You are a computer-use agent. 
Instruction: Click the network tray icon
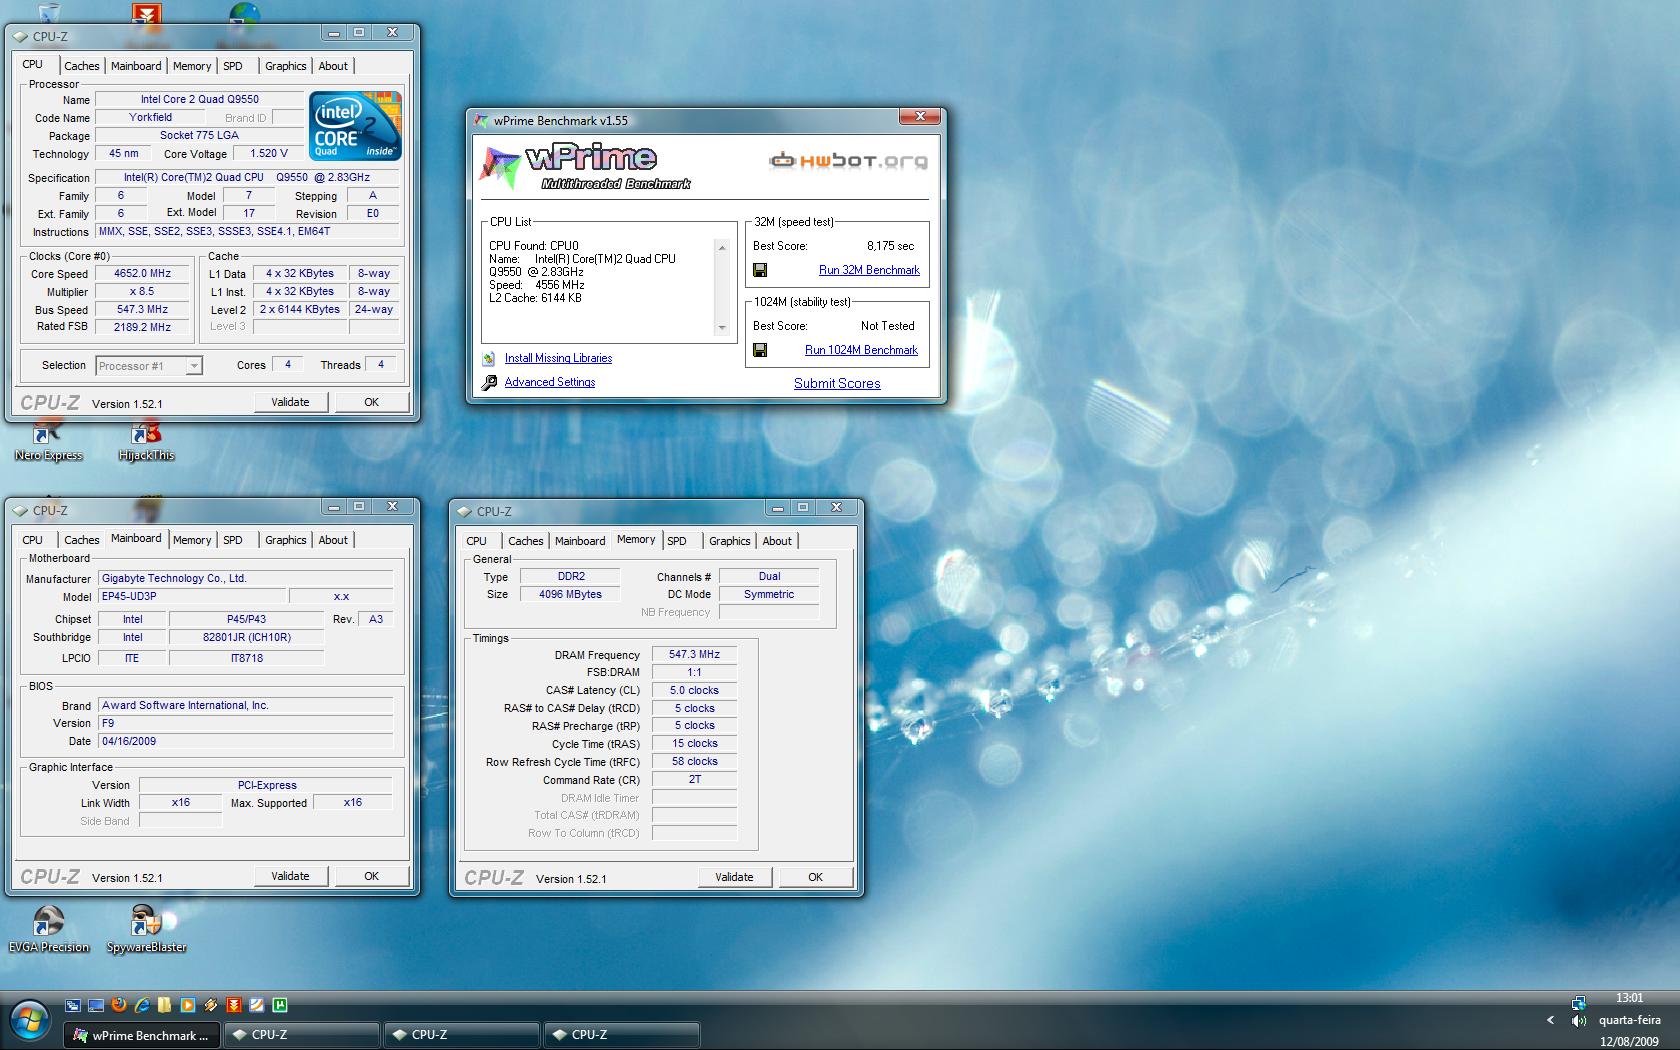click(1578, 1002)
